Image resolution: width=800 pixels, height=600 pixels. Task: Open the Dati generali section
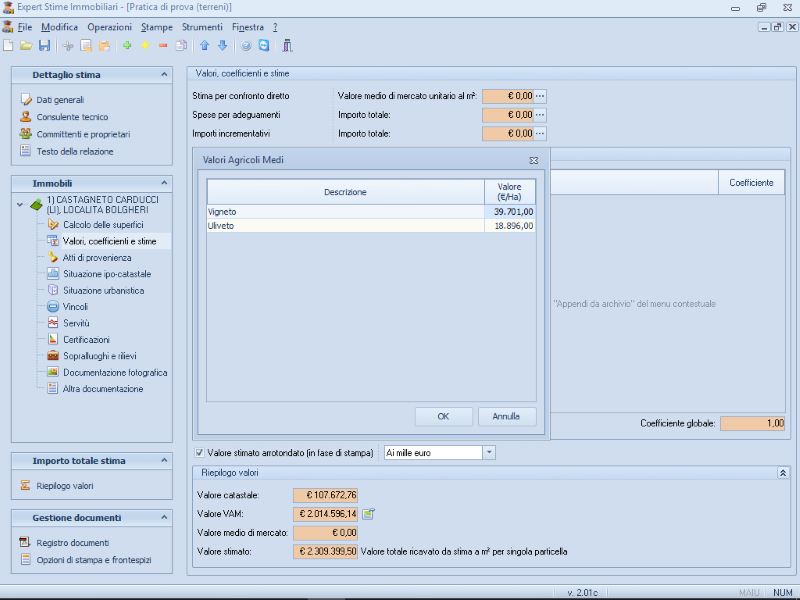point(60,100)
